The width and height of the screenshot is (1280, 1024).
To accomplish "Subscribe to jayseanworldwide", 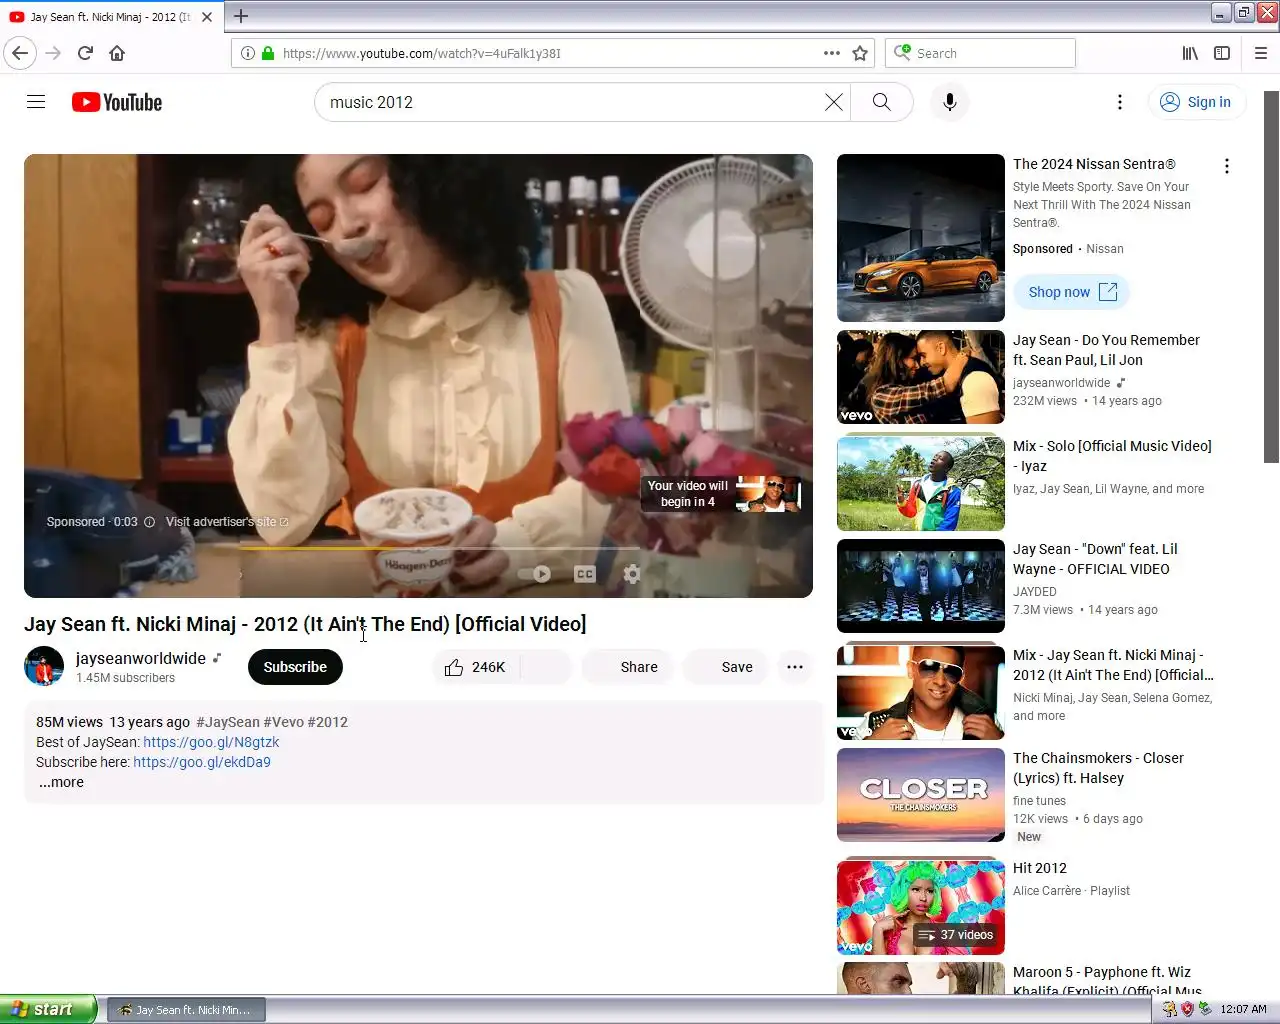I will click(x=295, y=667).
